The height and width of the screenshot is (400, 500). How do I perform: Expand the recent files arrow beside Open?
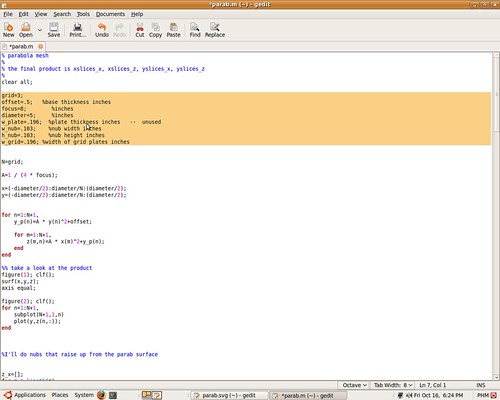point(40,30)
